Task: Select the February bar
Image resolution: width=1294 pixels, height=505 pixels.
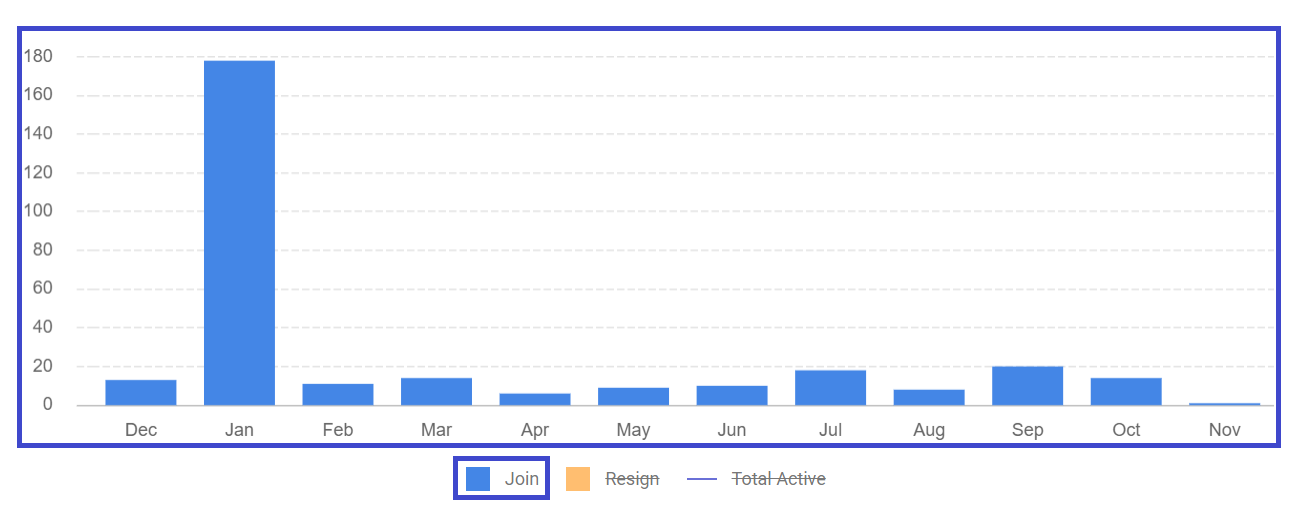Action: pos(338,395)
